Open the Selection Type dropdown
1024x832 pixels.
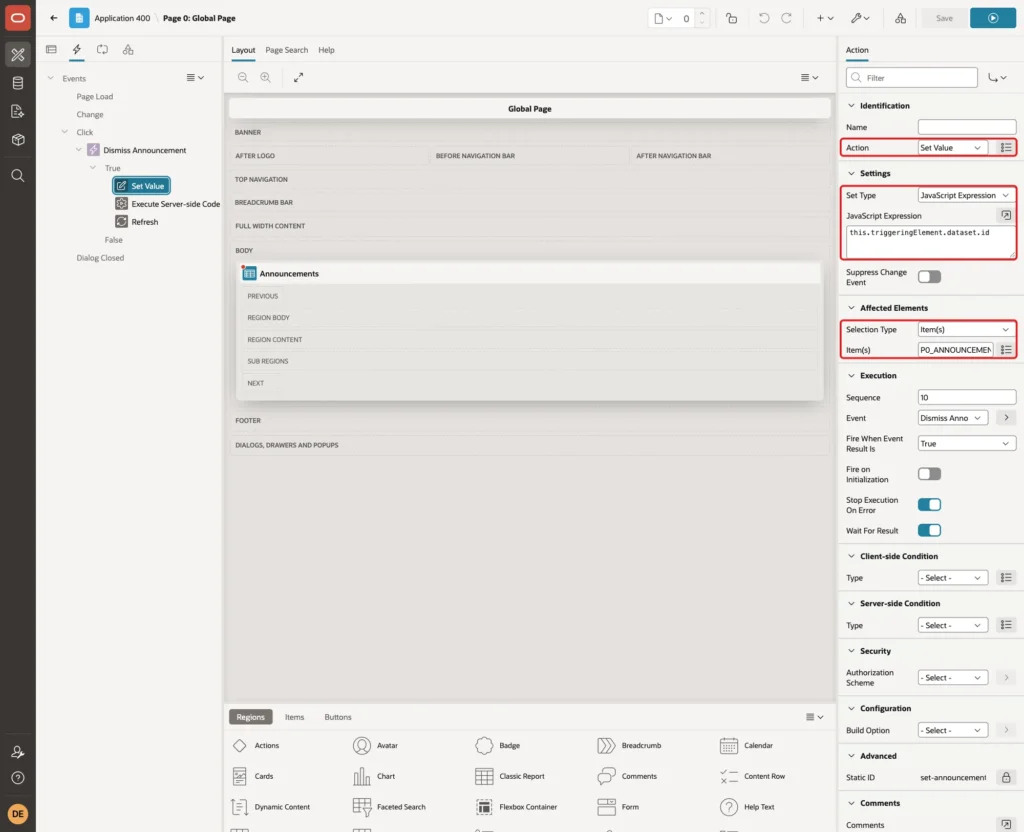coord(967,330)
